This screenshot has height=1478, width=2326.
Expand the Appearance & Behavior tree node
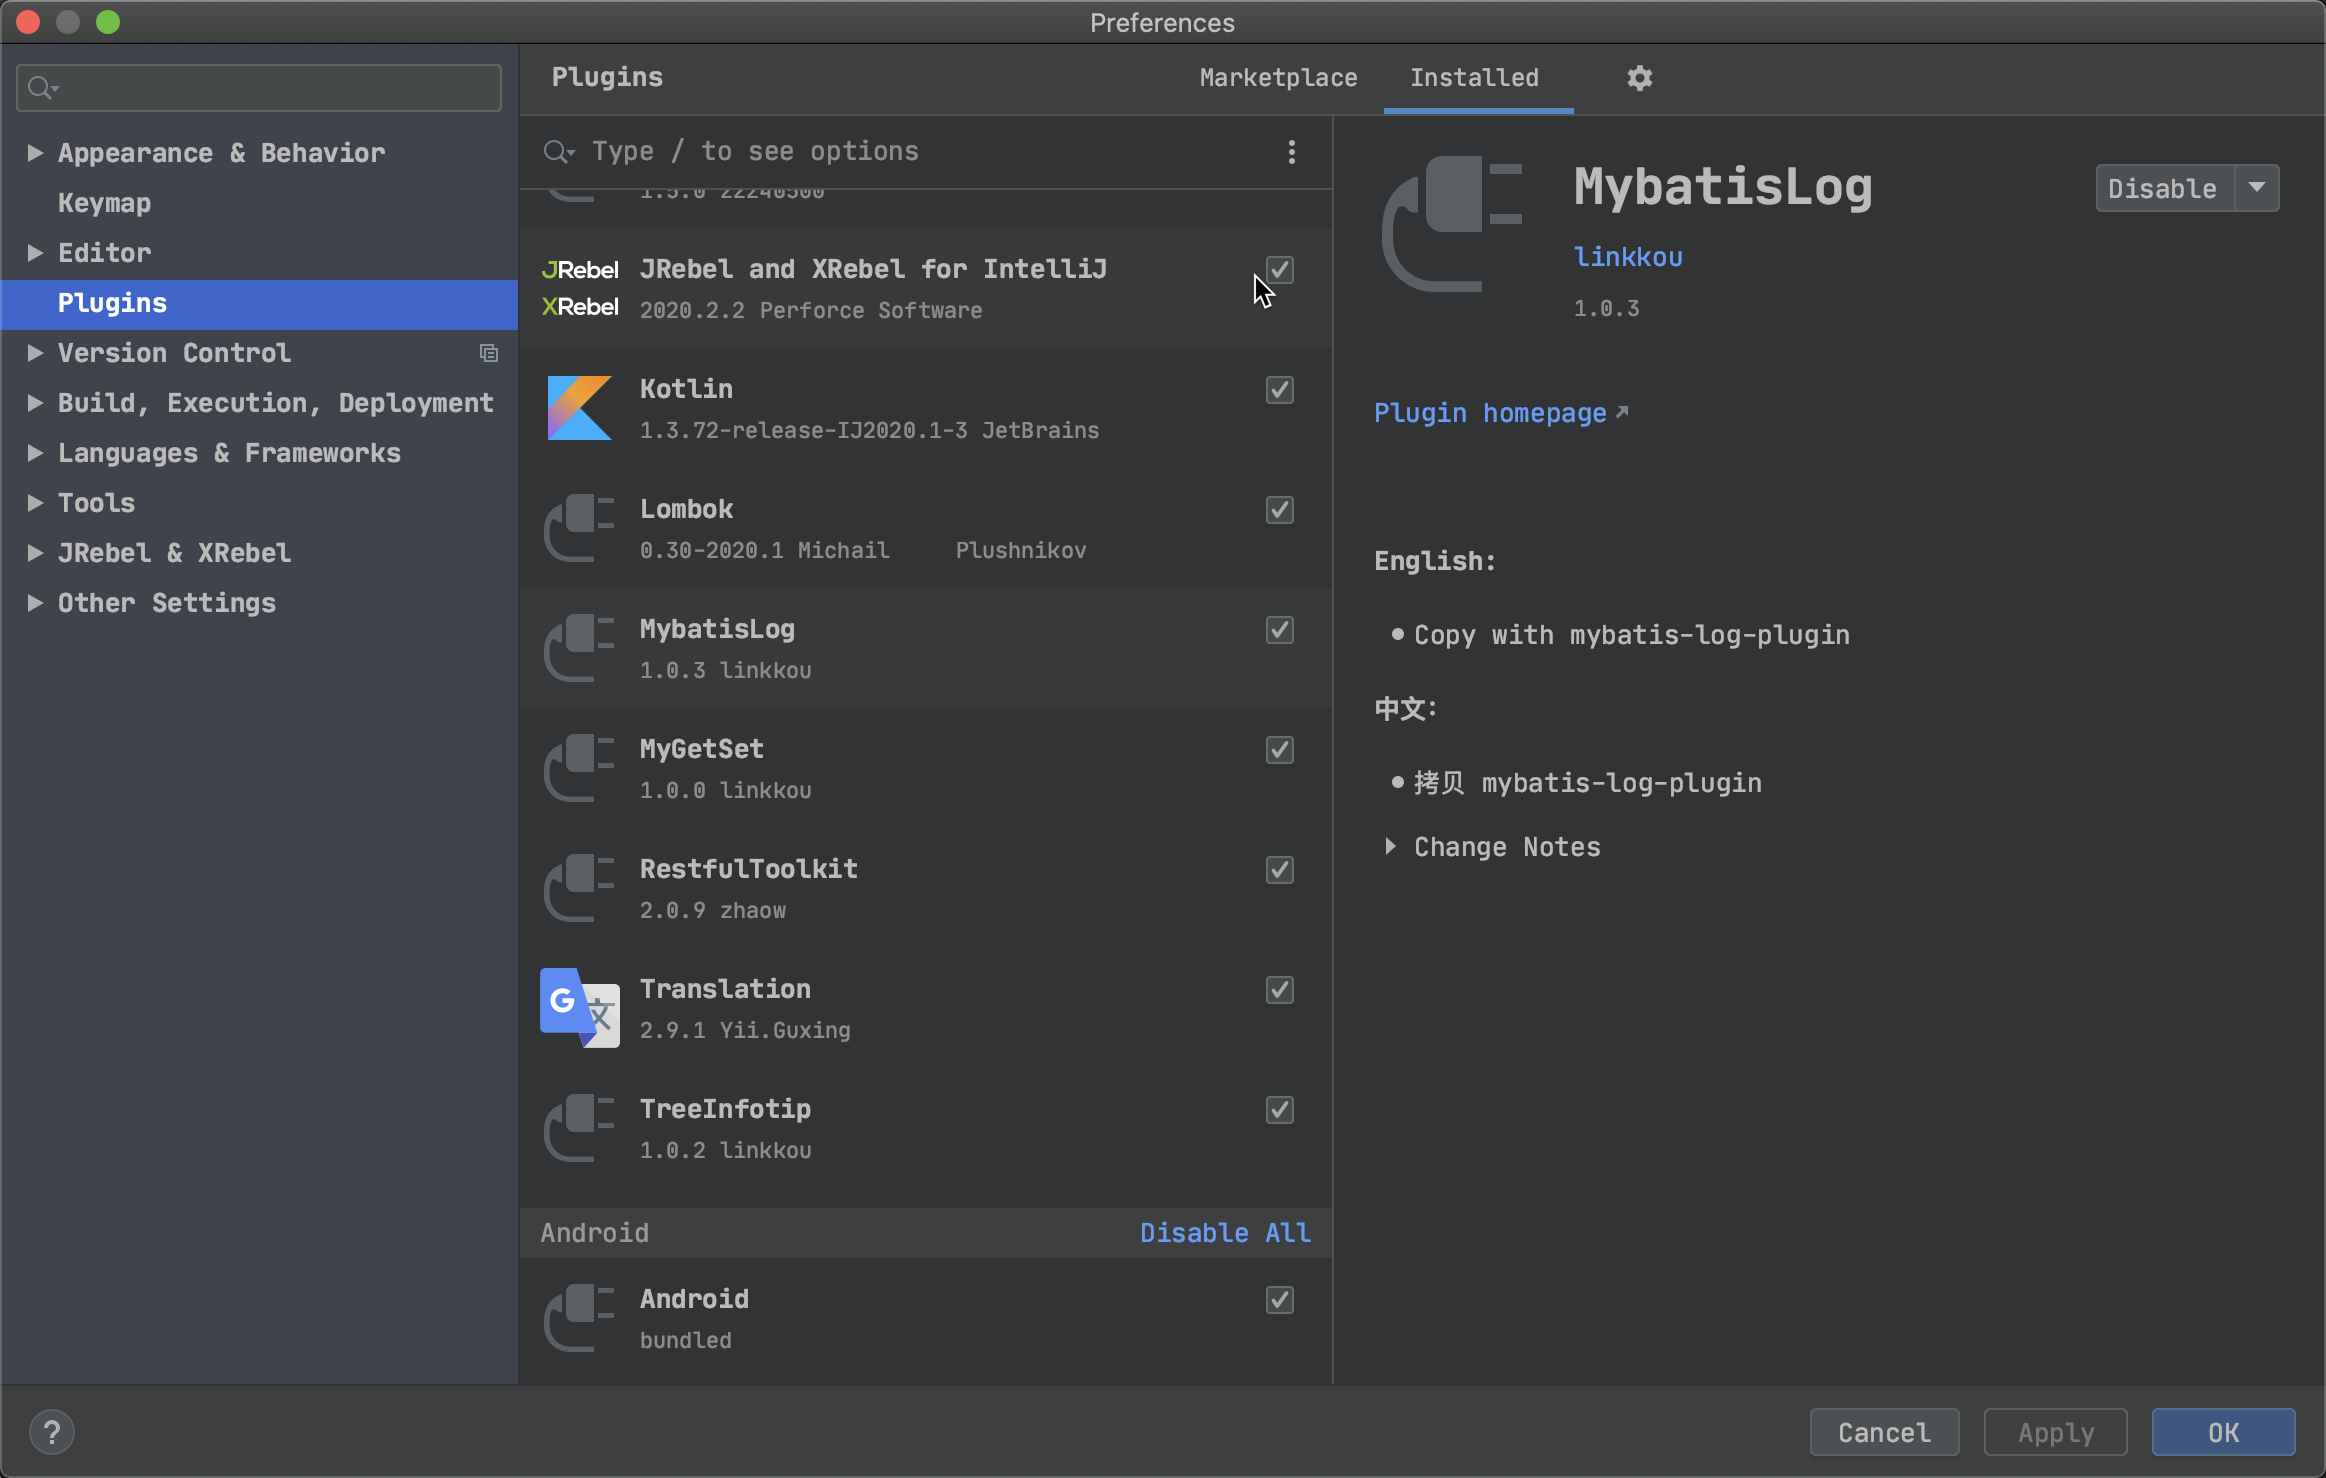click(x=35, y=152)
